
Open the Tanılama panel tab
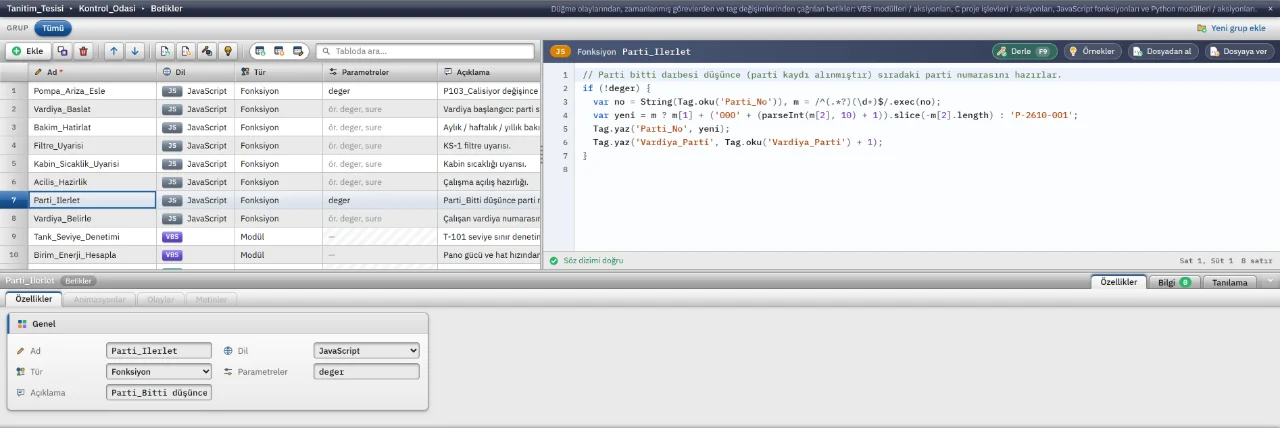click(1230, 282)
